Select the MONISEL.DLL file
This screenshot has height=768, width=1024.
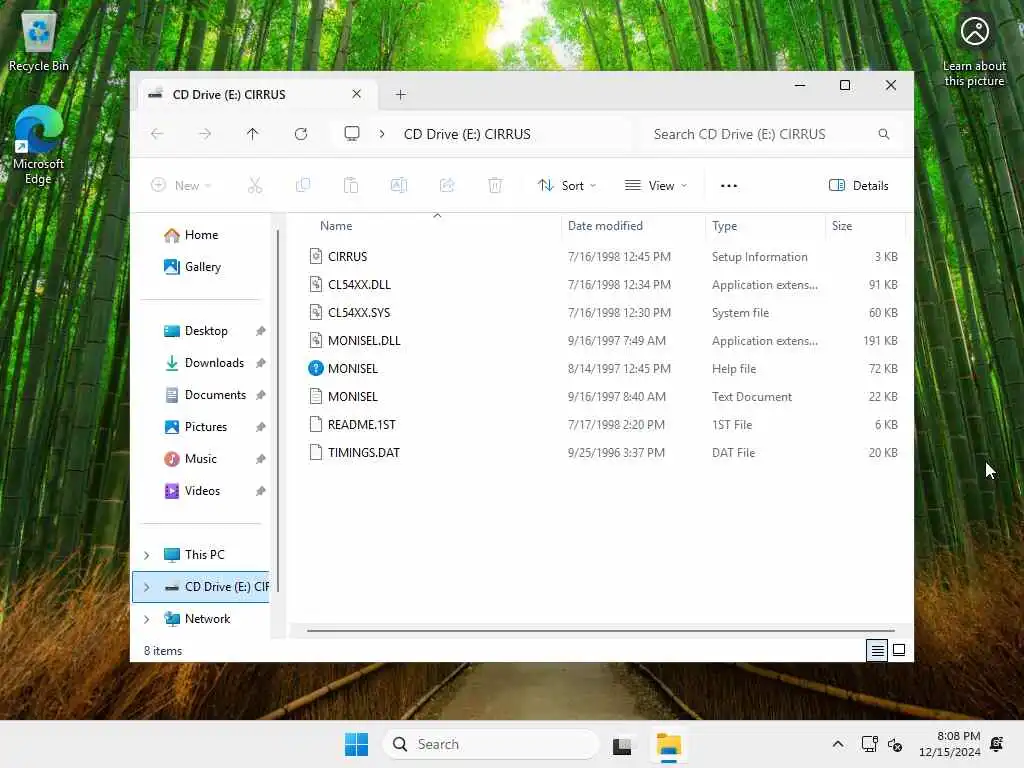tap(601, 341)
